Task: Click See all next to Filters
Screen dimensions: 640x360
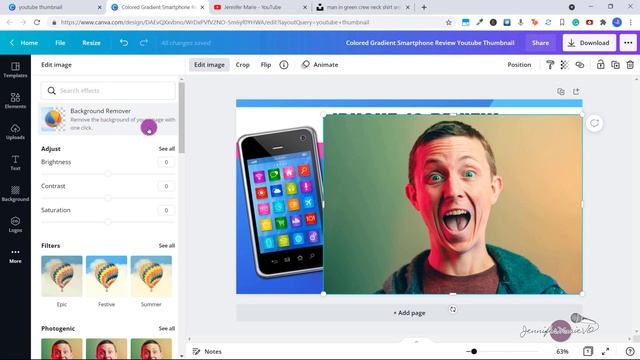Action: [x=167, y=245]
